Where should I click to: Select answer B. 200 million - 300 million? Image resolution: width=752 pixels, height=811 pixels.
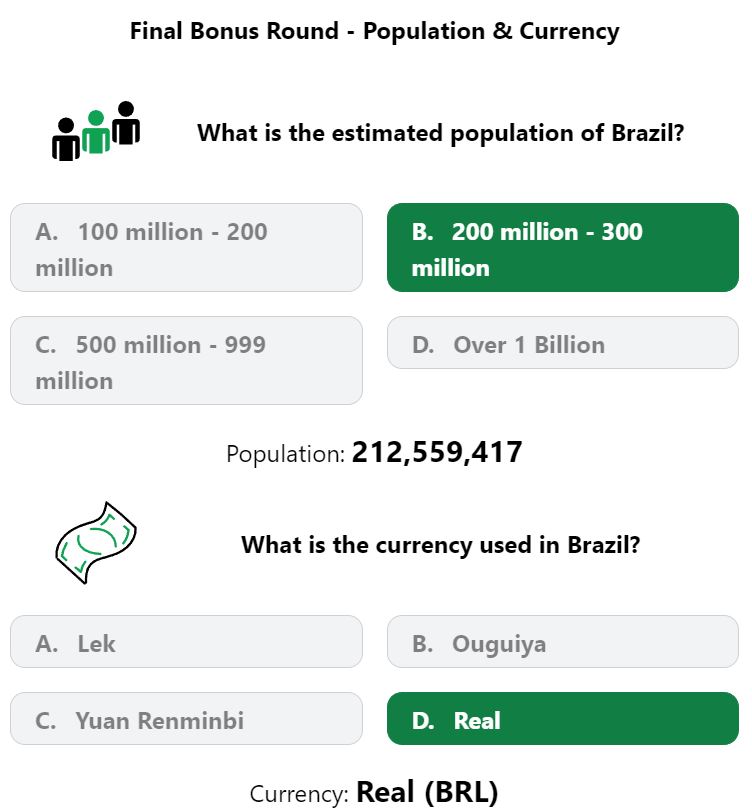(x=562, y=248)
